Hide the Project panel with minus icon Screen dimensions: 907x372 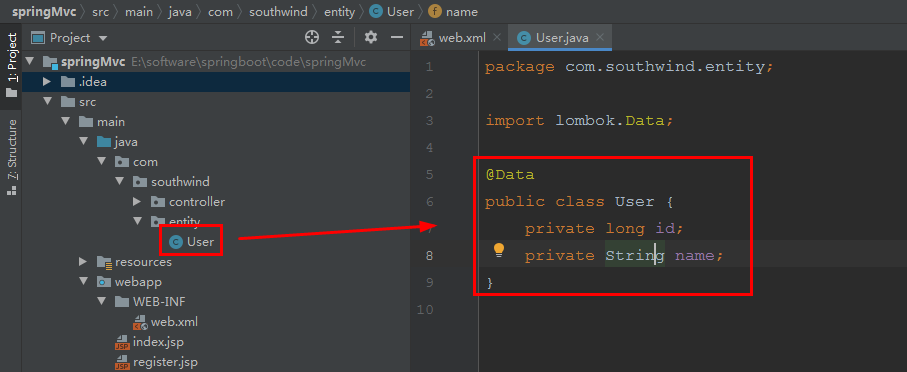[397, 38]
